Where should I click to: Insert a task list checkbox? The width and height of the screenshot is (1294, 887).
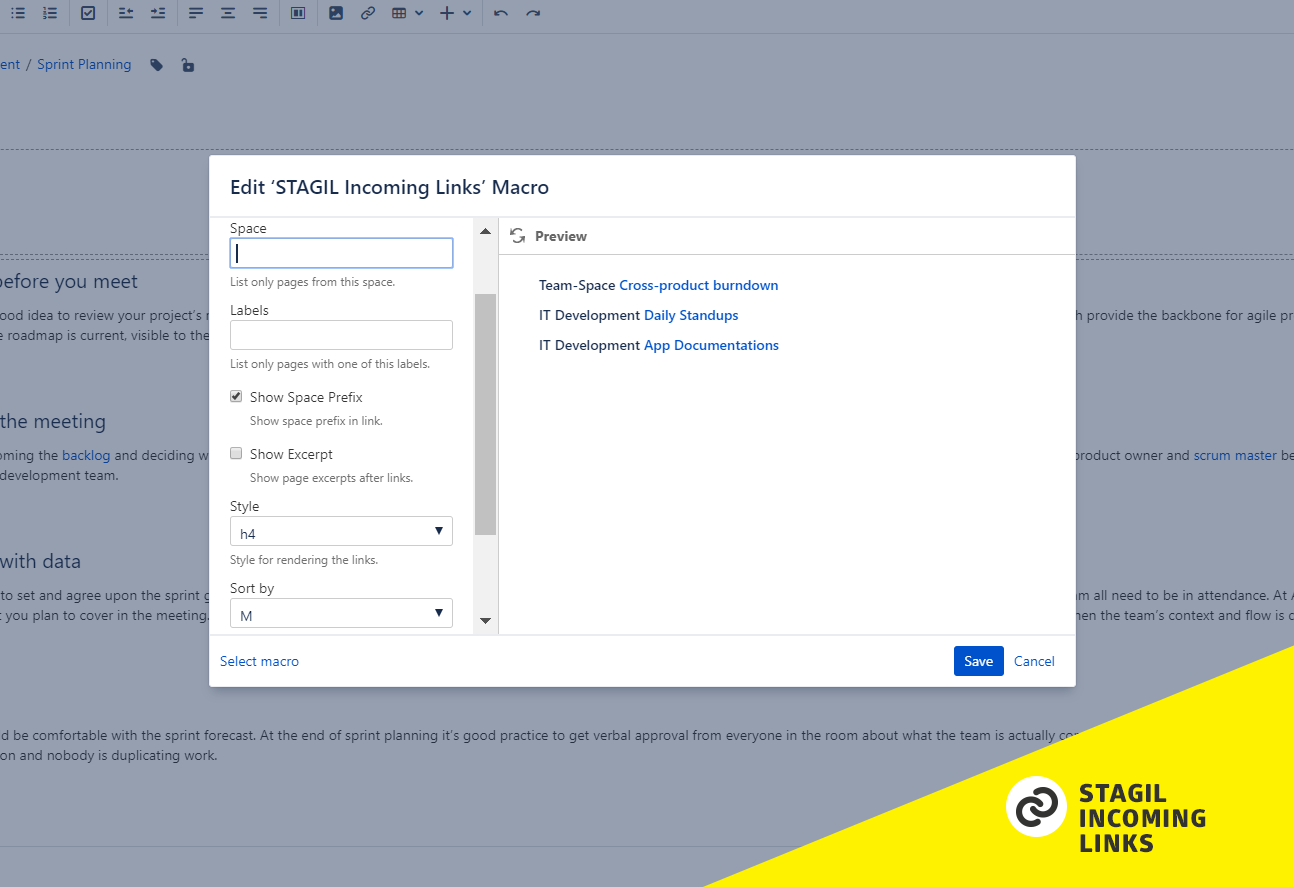(88, 13)
